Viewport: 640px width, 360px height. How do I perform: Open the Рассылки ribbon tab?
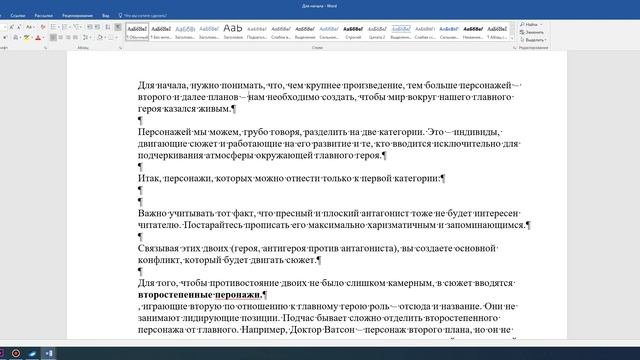[x=44, y=16]
